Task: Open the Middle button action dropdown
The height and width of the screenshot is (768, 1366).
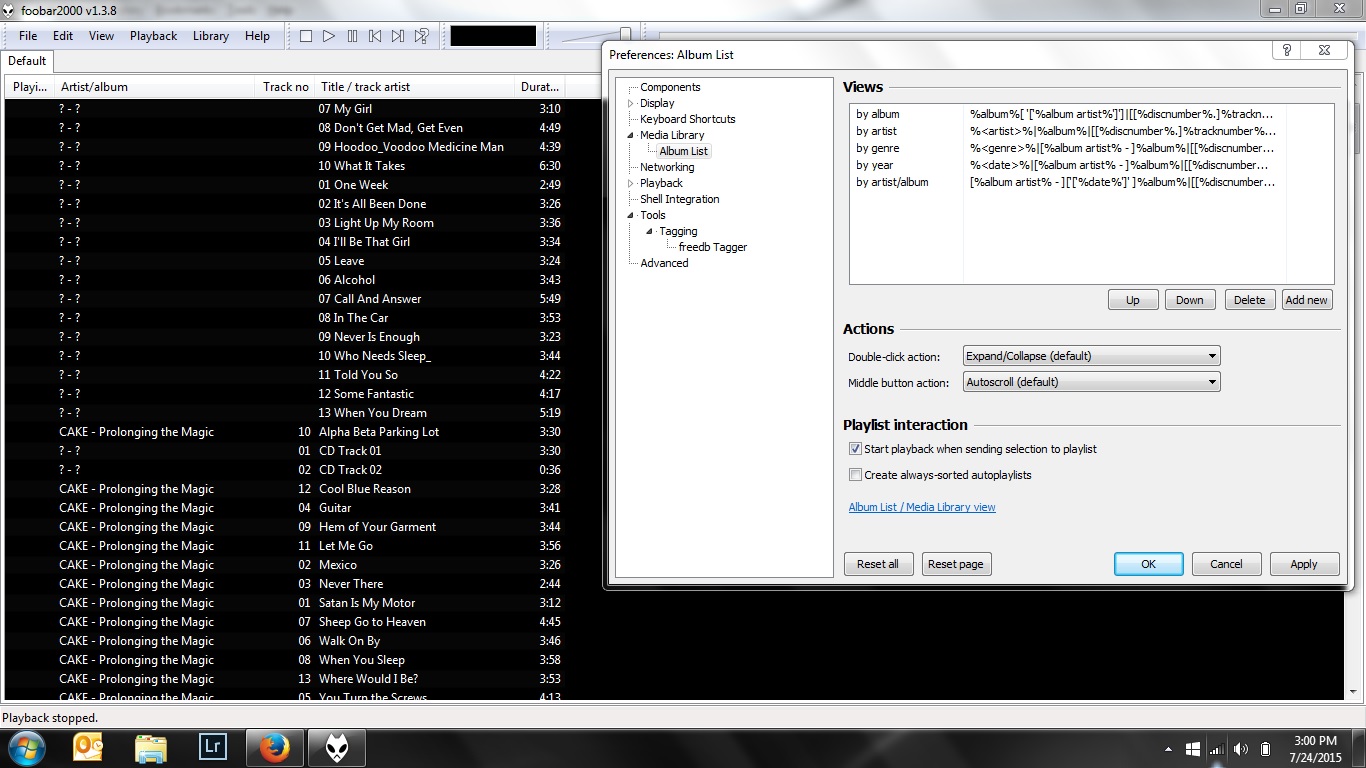Action: [1091, 382]
